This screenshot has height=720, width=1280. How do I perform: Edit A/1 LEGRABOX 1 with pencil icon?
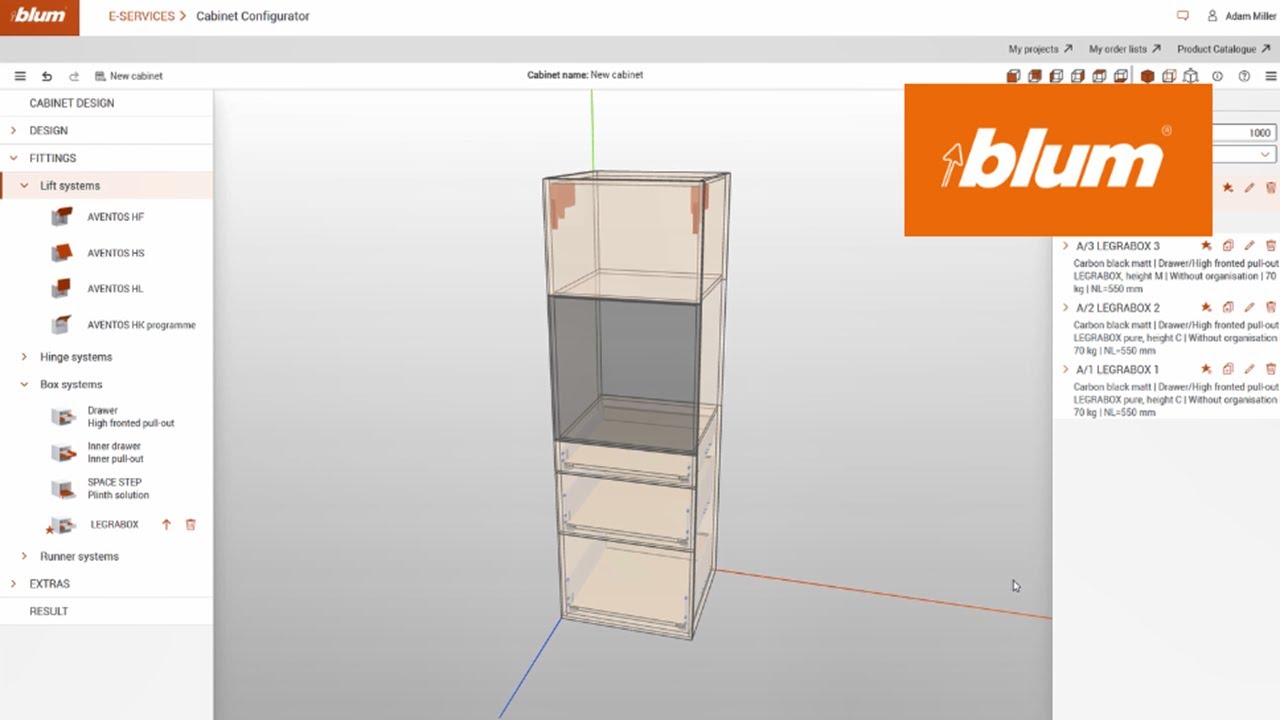pos(1249,370)
